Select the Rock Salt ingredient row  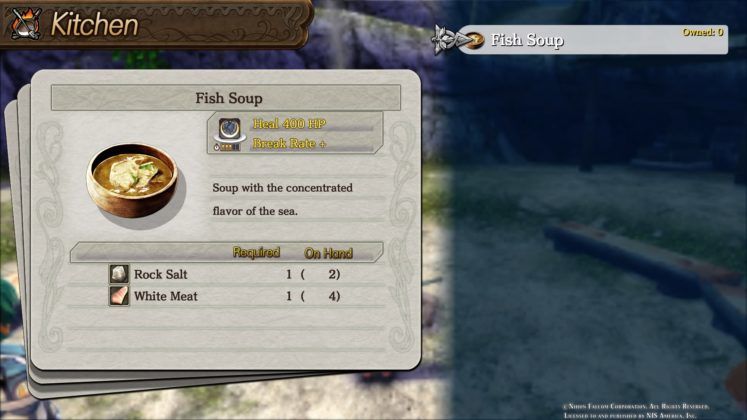click(x=226, y=274)
